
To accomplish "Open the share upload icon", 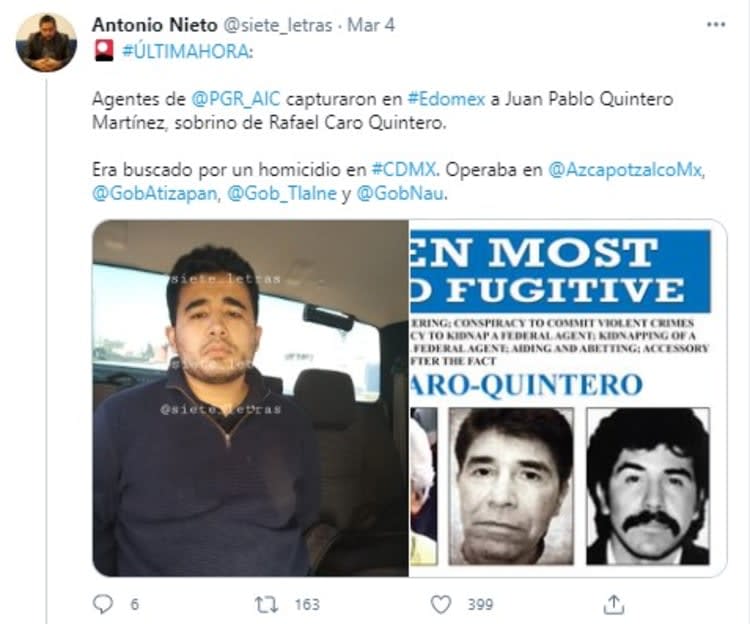I will pyautogui.click(x=614, y=604).
